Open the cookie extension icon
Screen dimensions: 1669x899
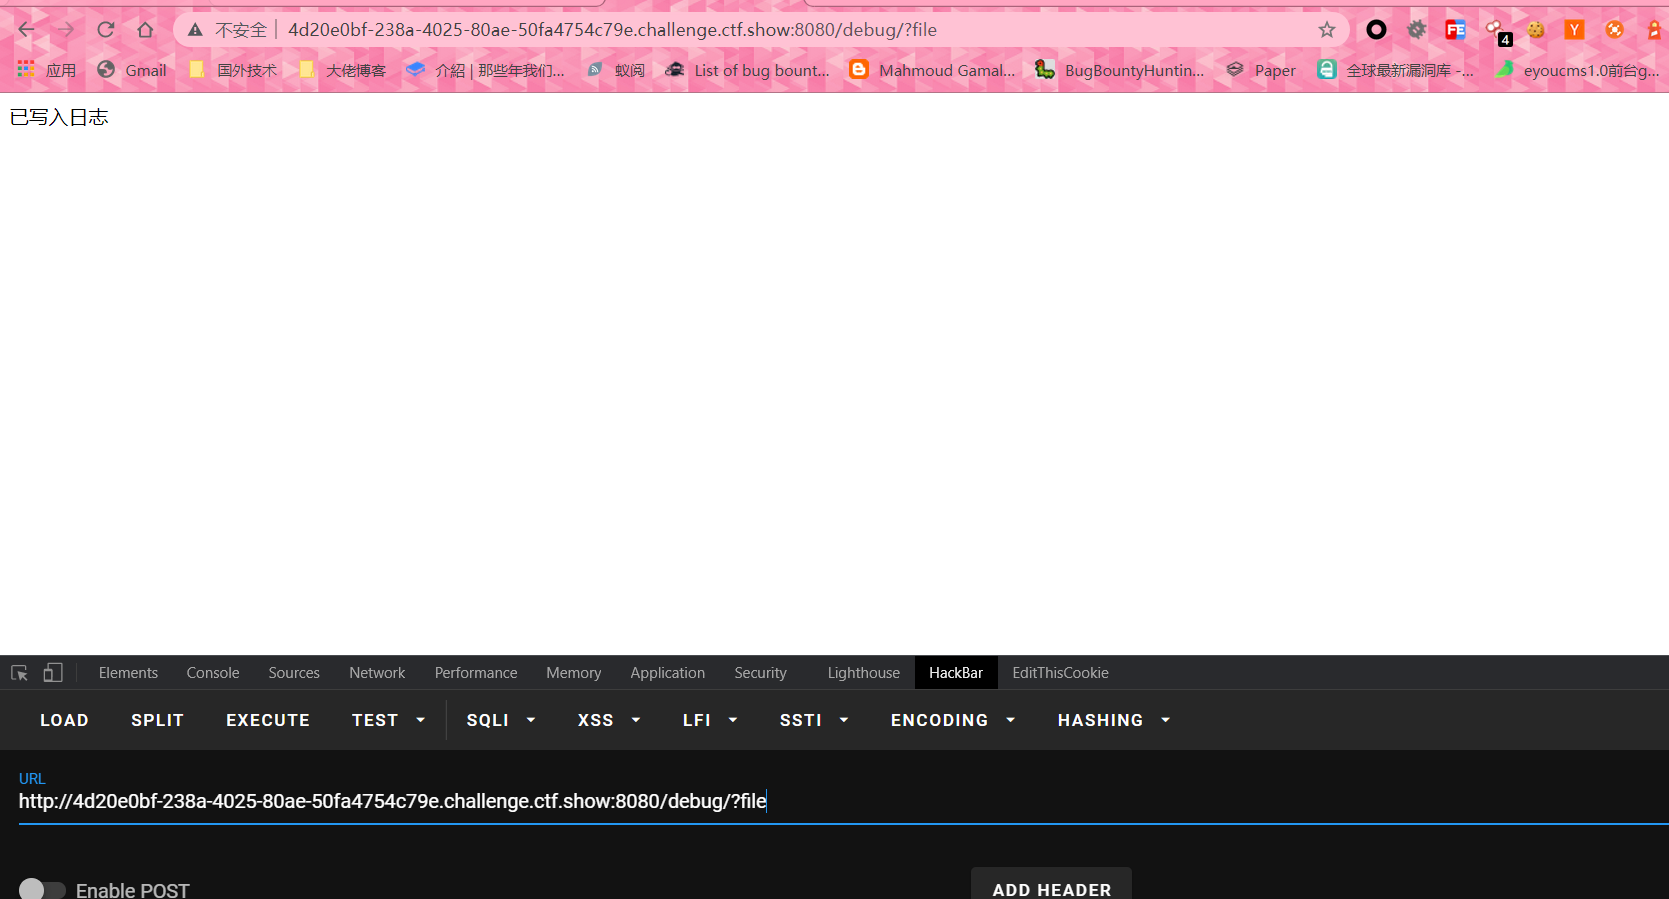point(1536,30)
